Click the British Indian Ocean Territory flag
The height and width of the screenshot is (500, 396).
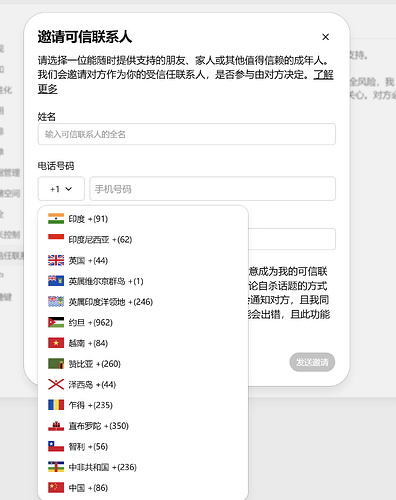(56, 302)
